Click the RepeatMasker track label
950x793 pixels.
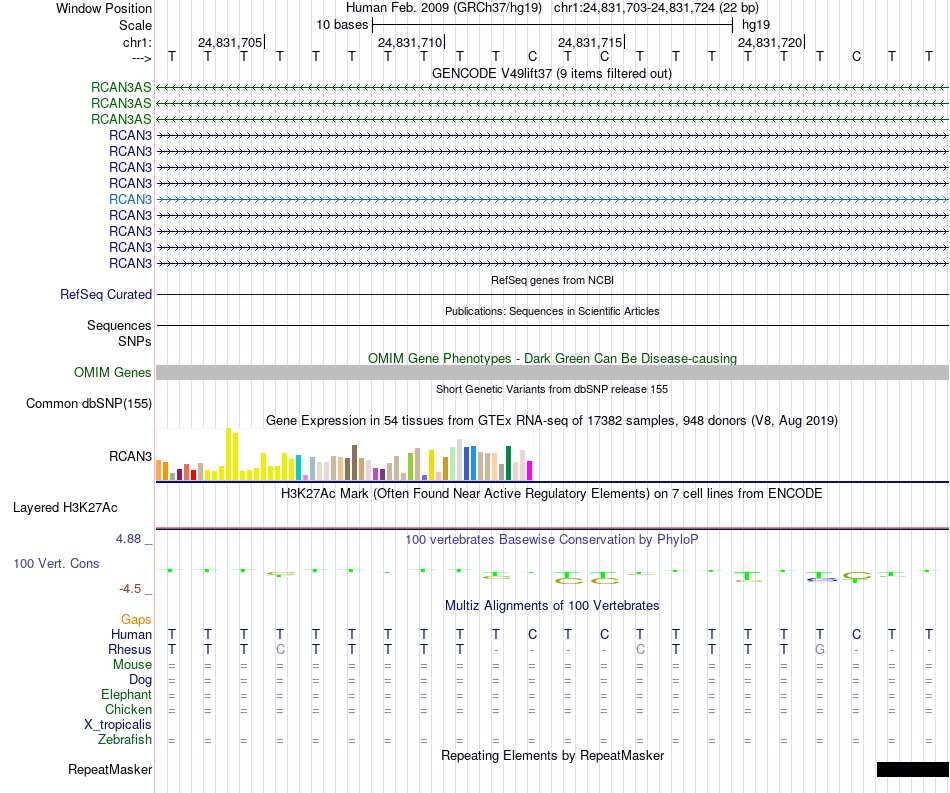tap(110, 769)
